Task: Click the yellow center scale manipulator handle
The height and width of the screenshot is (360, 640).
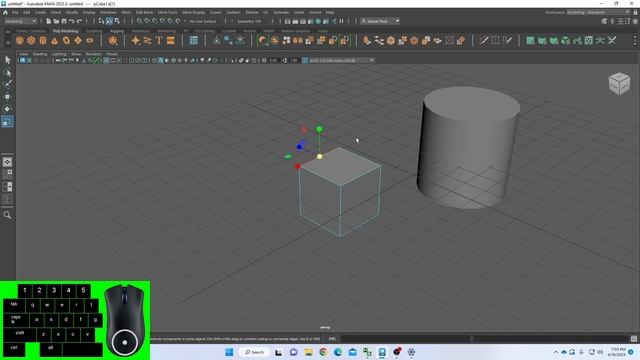Action: (x=320, y=156)
